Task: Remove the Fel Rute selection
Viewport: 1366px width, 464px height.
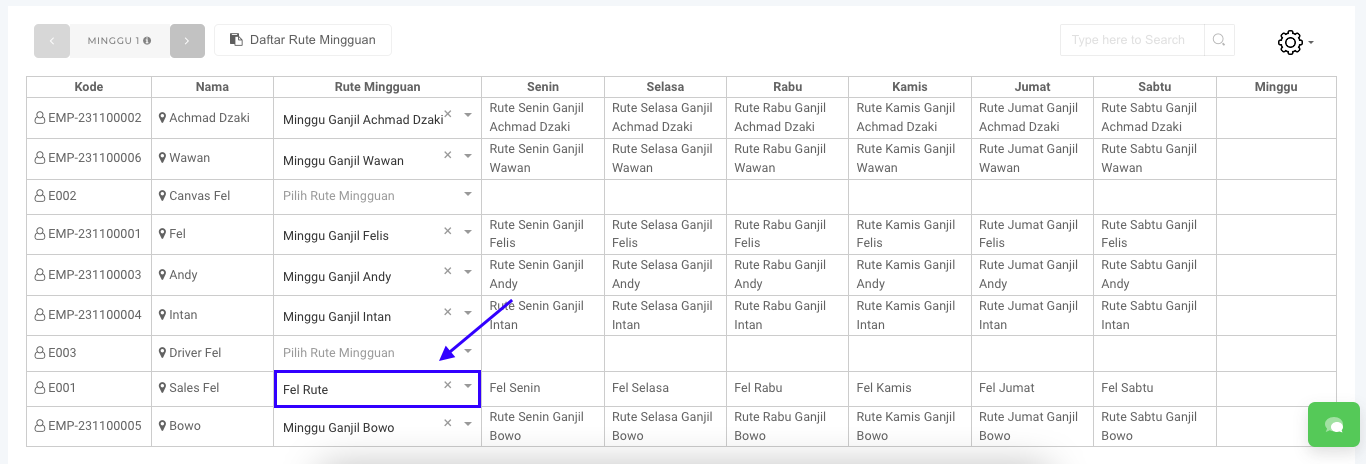Action: (448, 385)
